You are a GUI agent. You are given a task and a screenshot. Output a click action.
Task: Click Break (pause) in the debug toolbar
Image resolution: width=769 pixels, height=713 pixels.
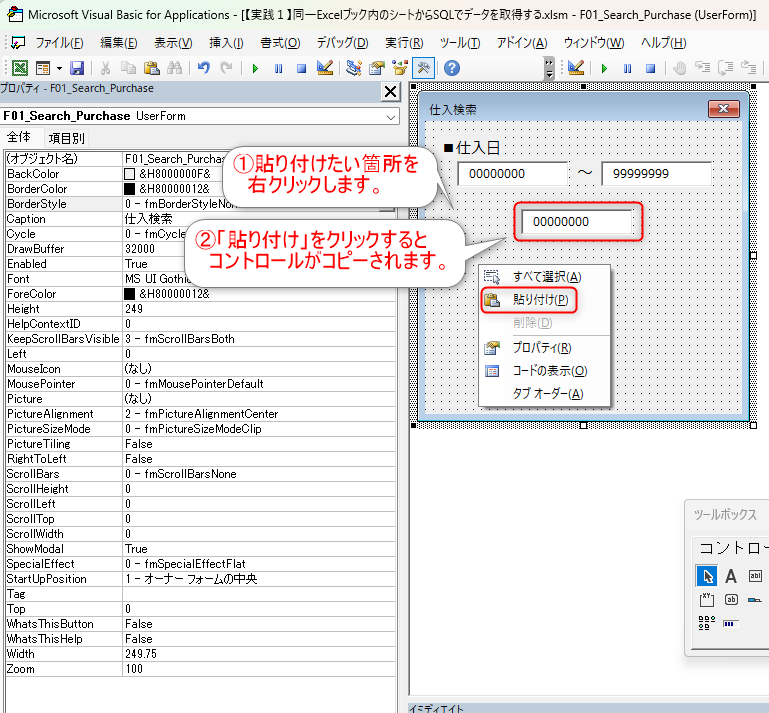click(x=627, y=68)
